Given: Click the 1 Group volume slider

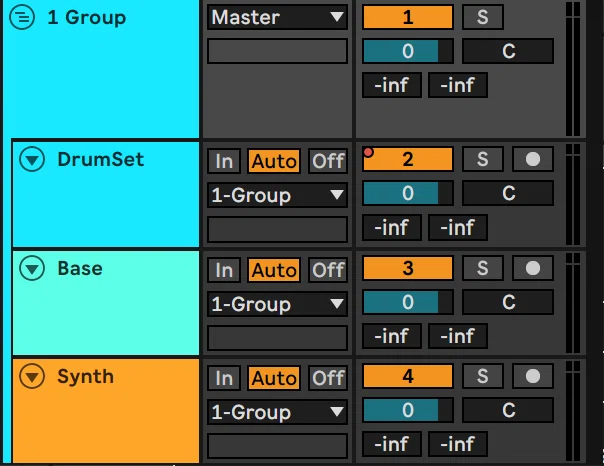Looking at the screenshot, I should coord(408,51).
